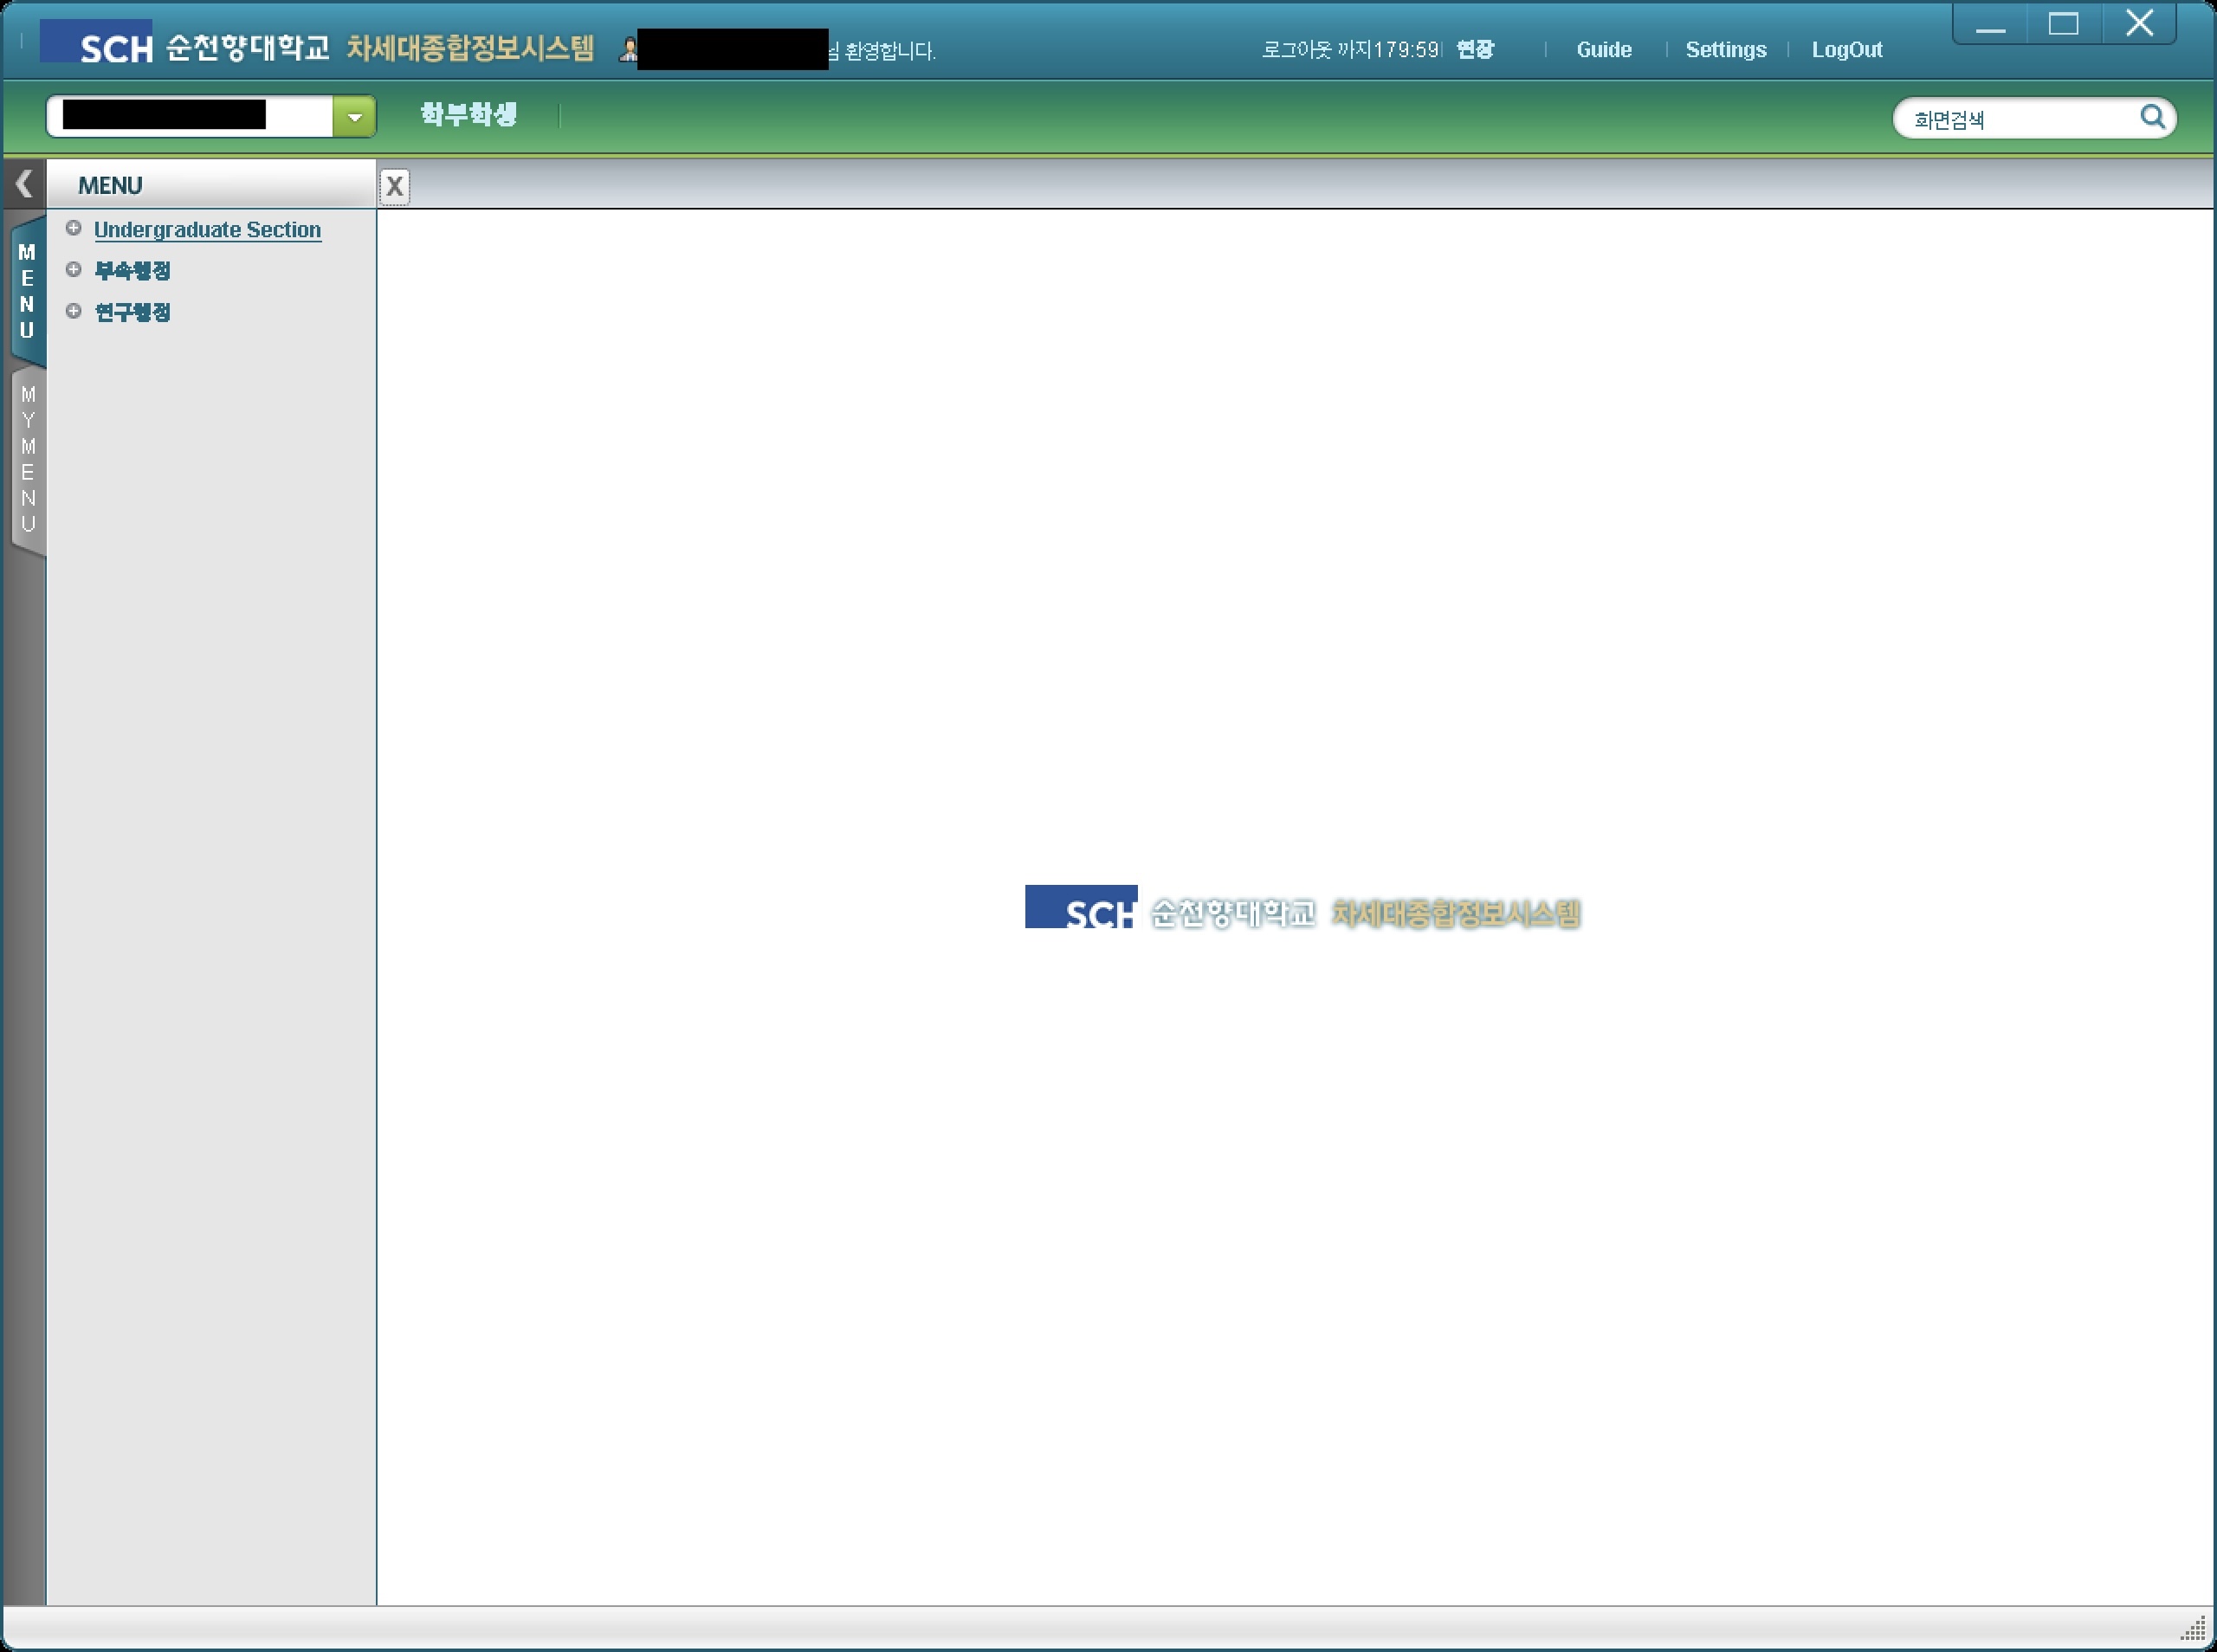Viewport: 2217px width, 1652px height.
Task: Expand Undergraduate Section with the plus icon
Action: (x=73, y=228)
